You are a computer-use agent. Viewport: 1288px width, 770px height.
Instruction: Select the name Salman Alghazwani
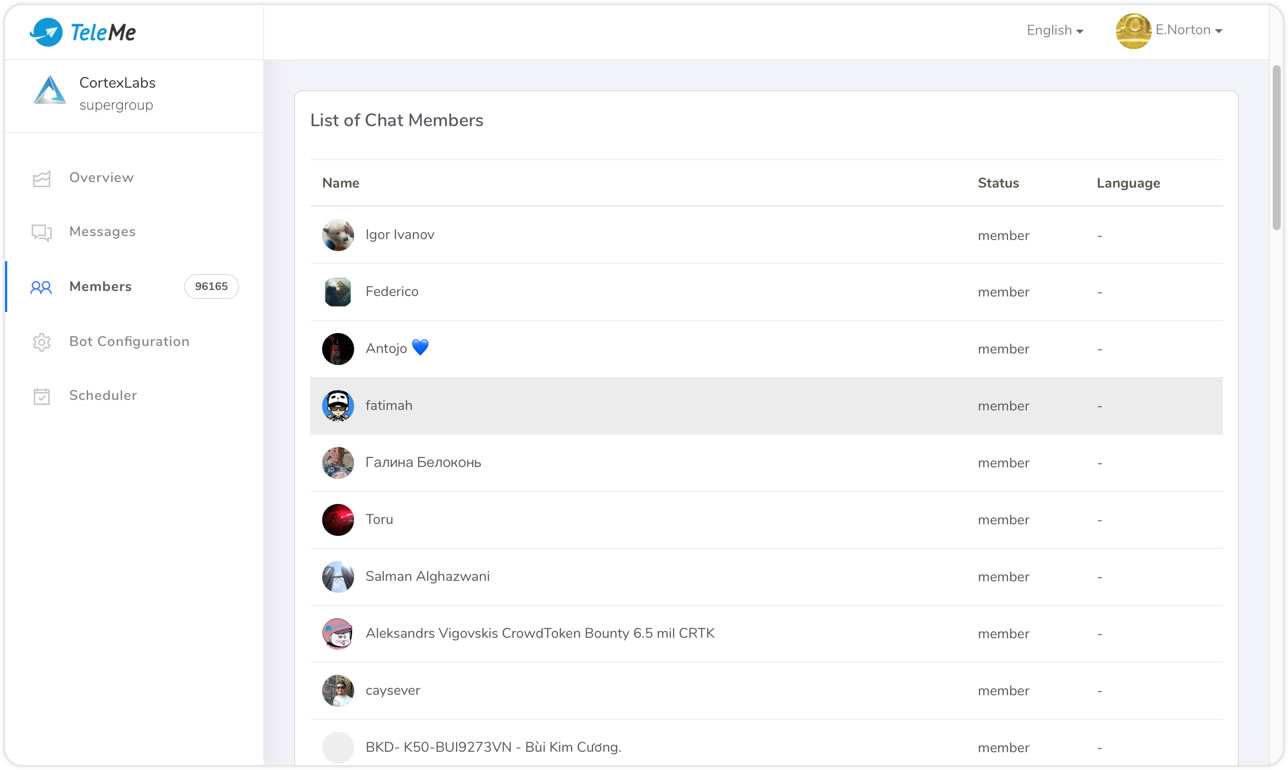pyautogui.click(x=427, y=577)
